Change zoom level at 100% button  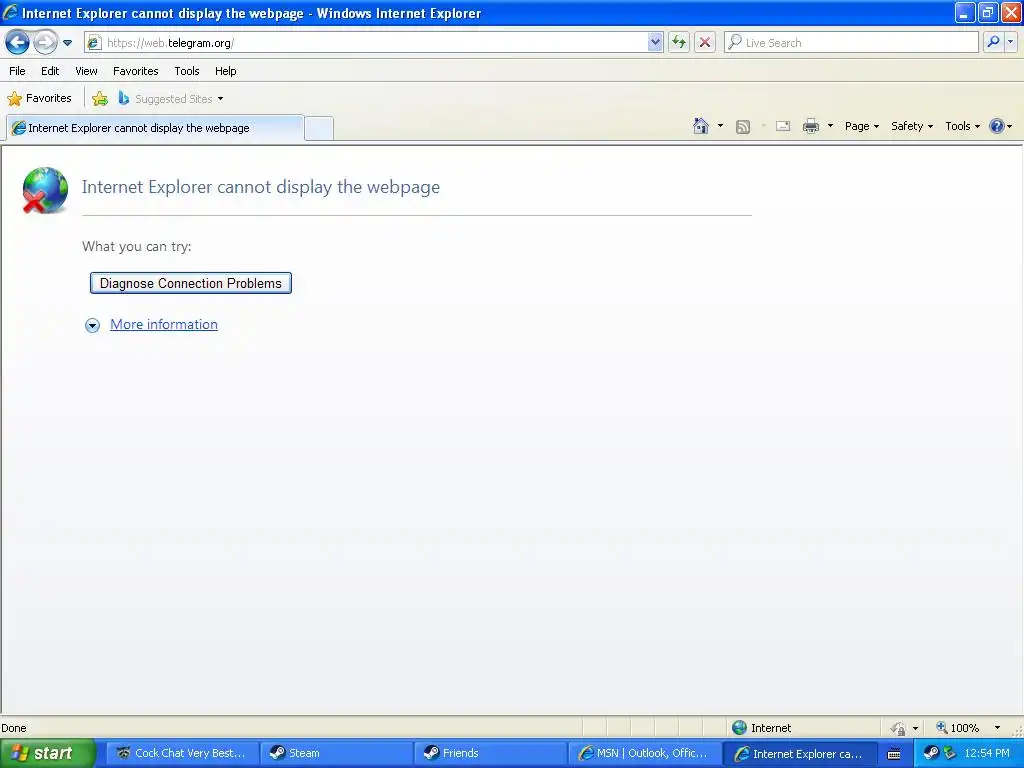pyautogui.click(x=957, y=728)
